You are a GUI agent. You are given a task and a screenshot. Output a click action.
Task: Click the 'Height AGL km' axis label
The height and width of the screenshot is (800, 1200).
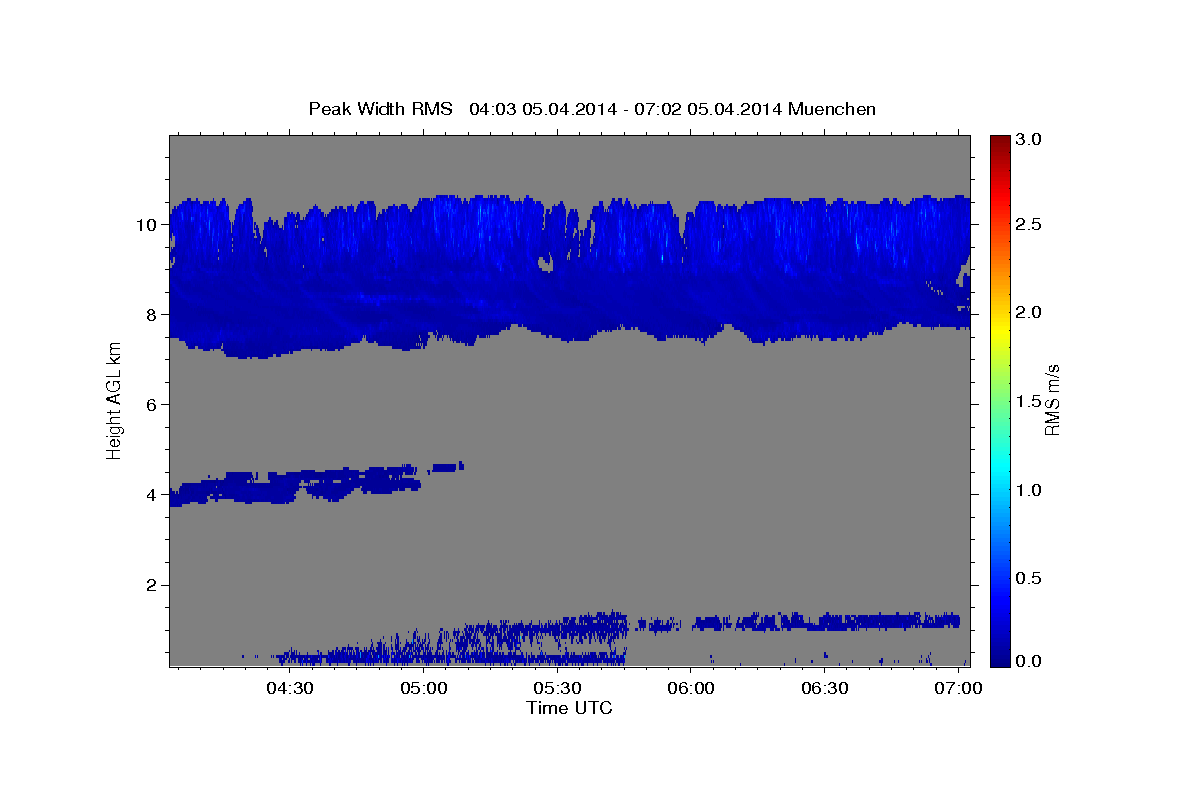click(114, 401)
